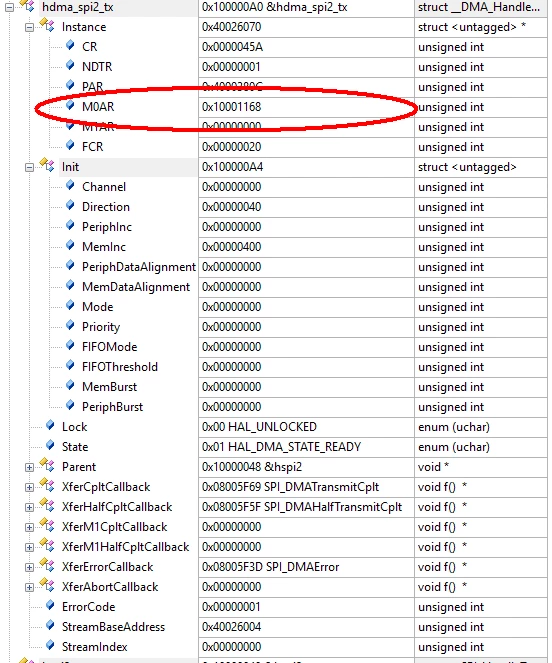Click the blue member icon beside PeriphInc
Screen dimensions: 552x663
pyautogui.click(x=70, y=225)
